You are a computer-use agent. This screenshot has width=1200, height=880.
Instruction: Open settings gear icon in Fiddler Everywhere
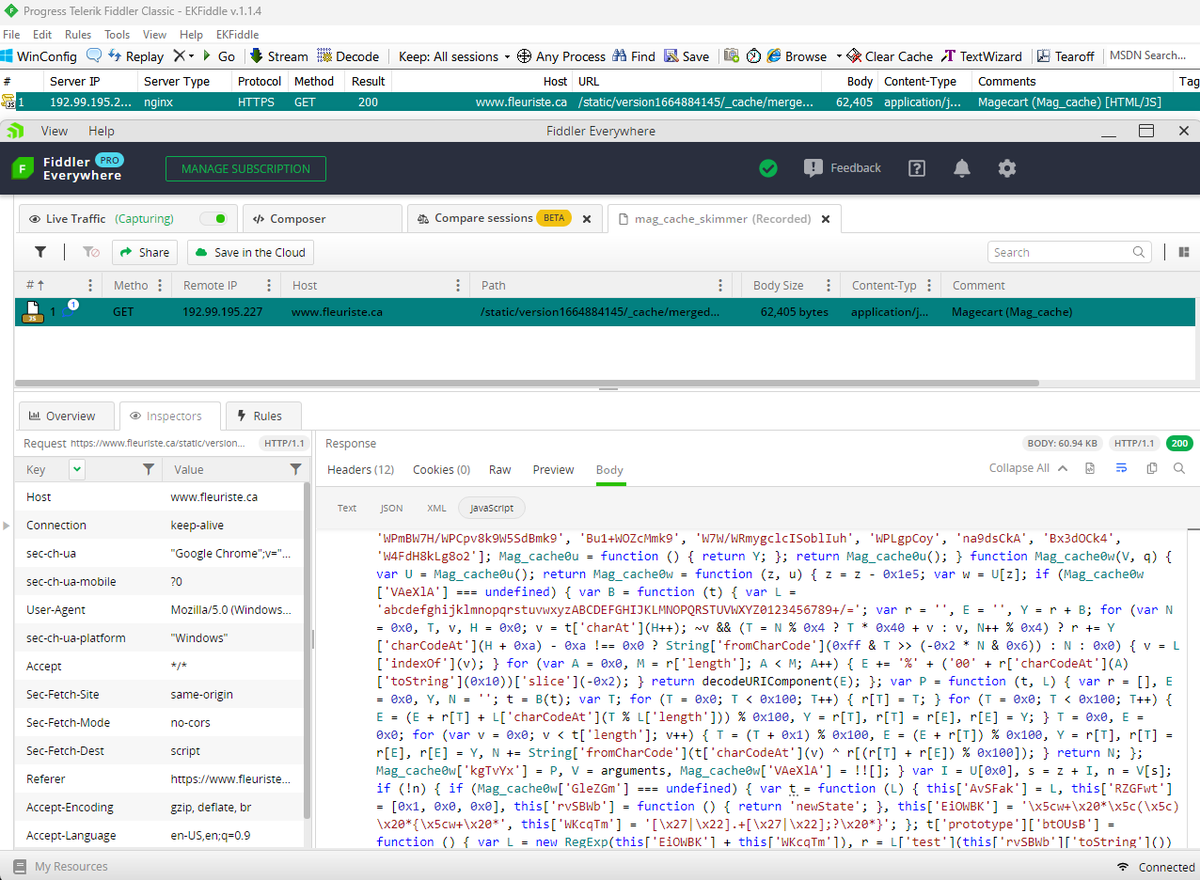pos(1007,168)
